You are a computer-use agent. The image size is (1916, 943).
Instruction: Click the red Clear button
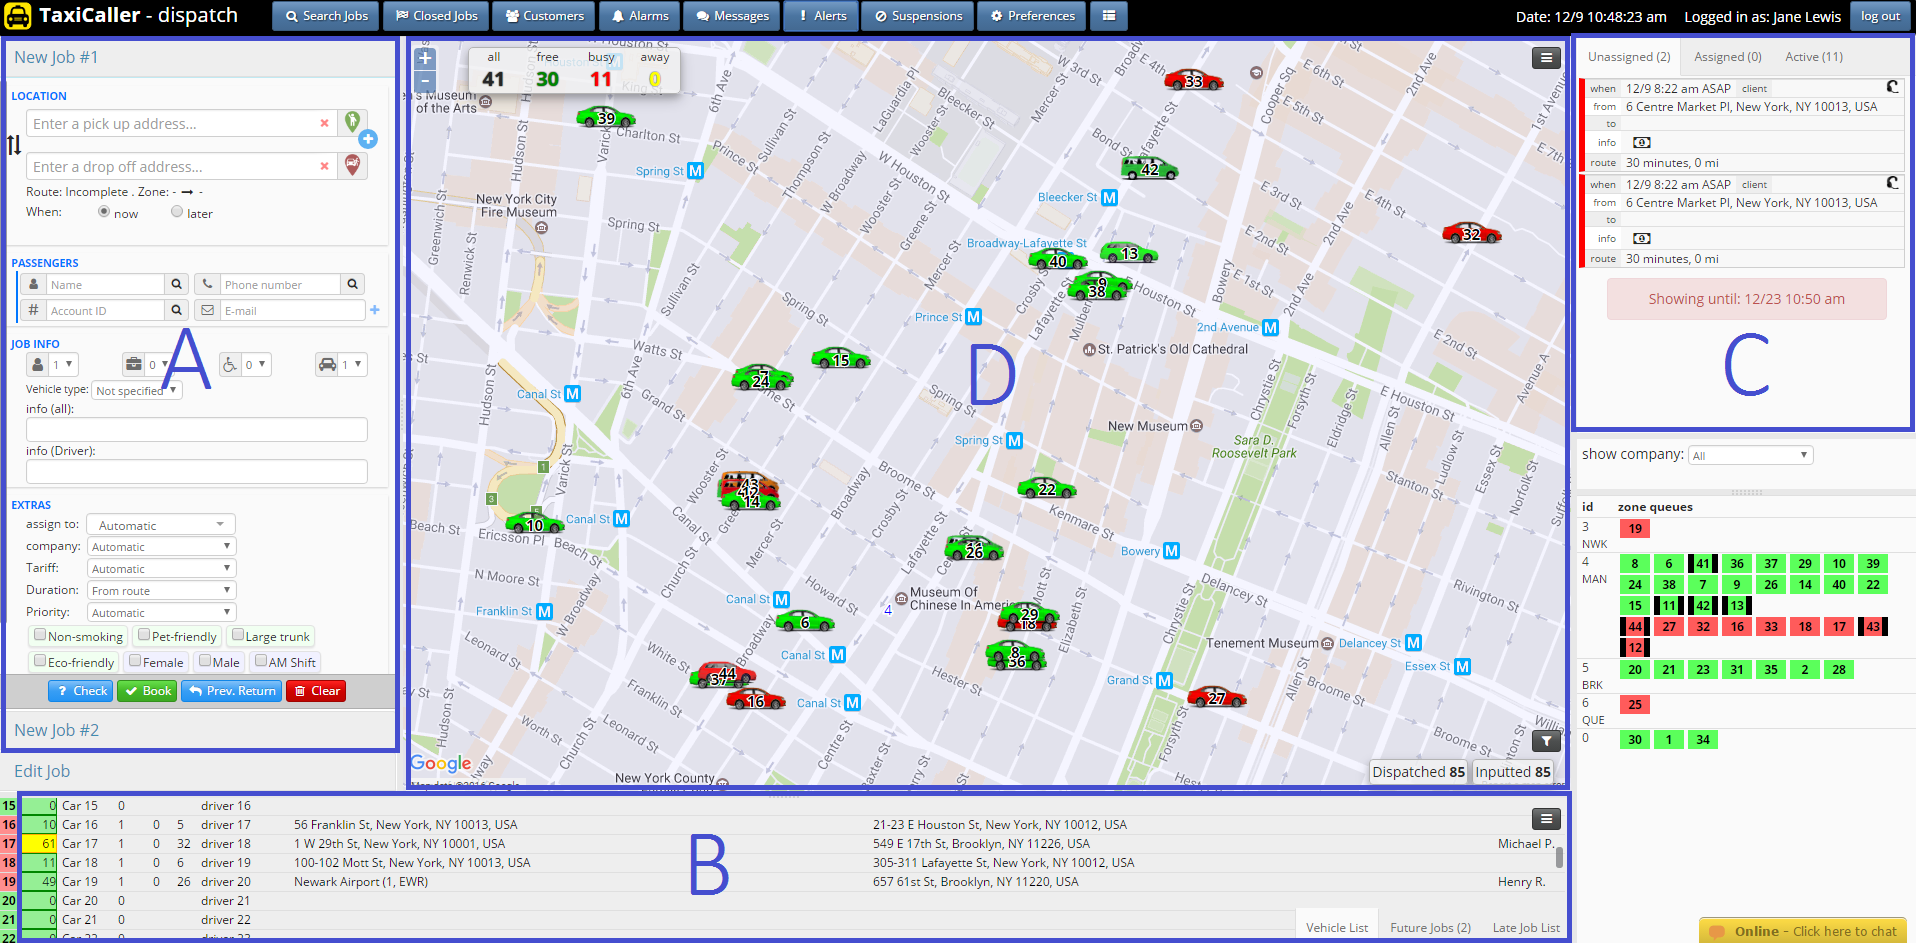click(x=315, y=690)
